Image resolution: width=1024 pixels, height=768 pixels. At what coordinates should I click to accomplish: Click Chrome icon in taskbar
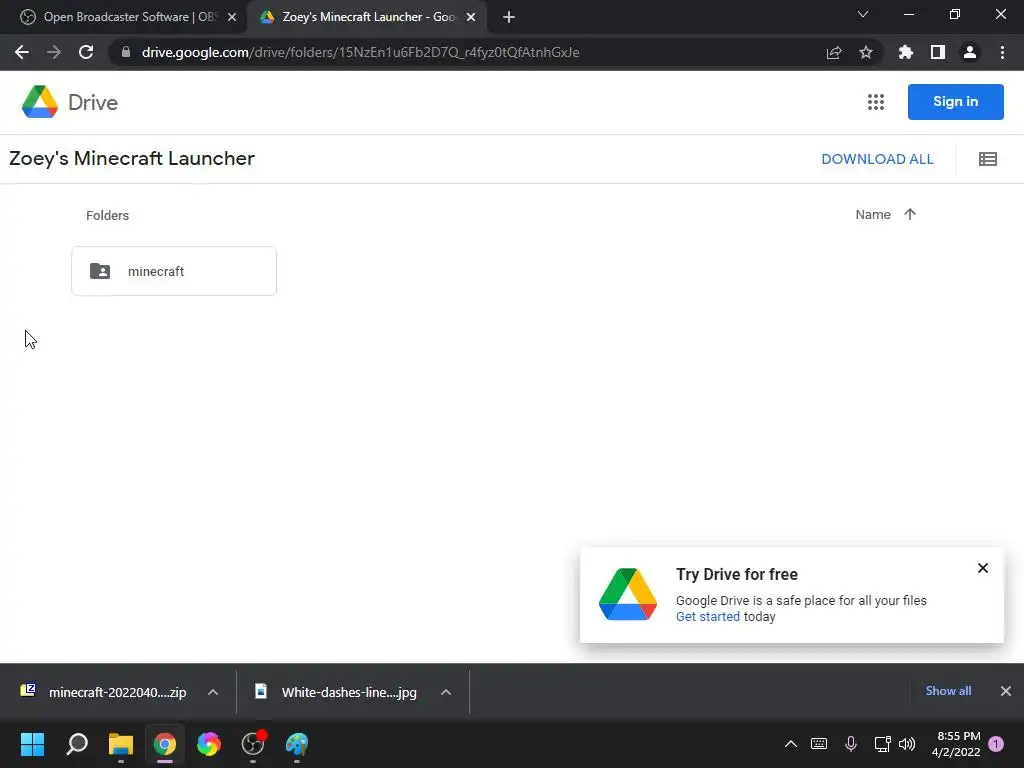[165, 744]
